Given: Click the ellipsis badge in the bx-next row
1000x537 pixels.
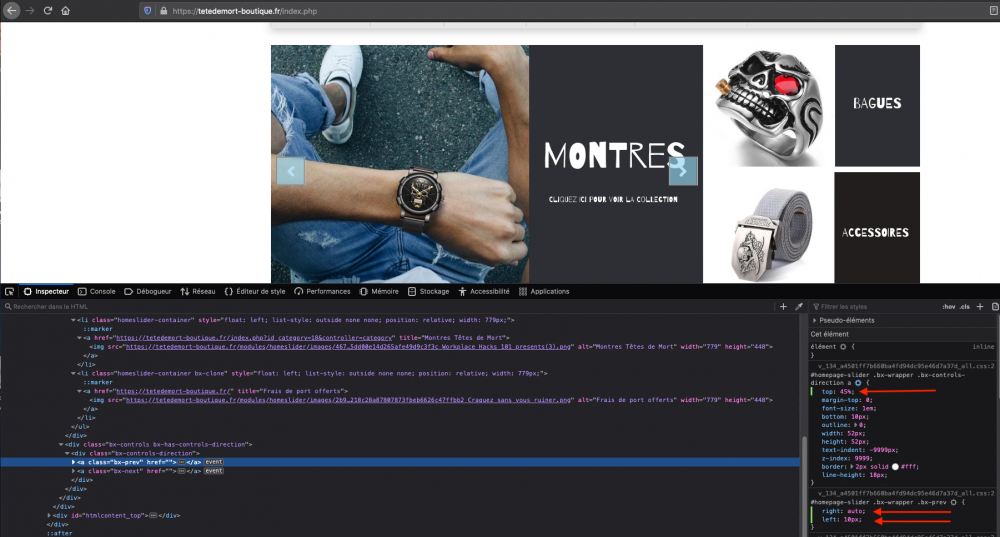Looking at the screenshot, I should [x=181, y=471].
